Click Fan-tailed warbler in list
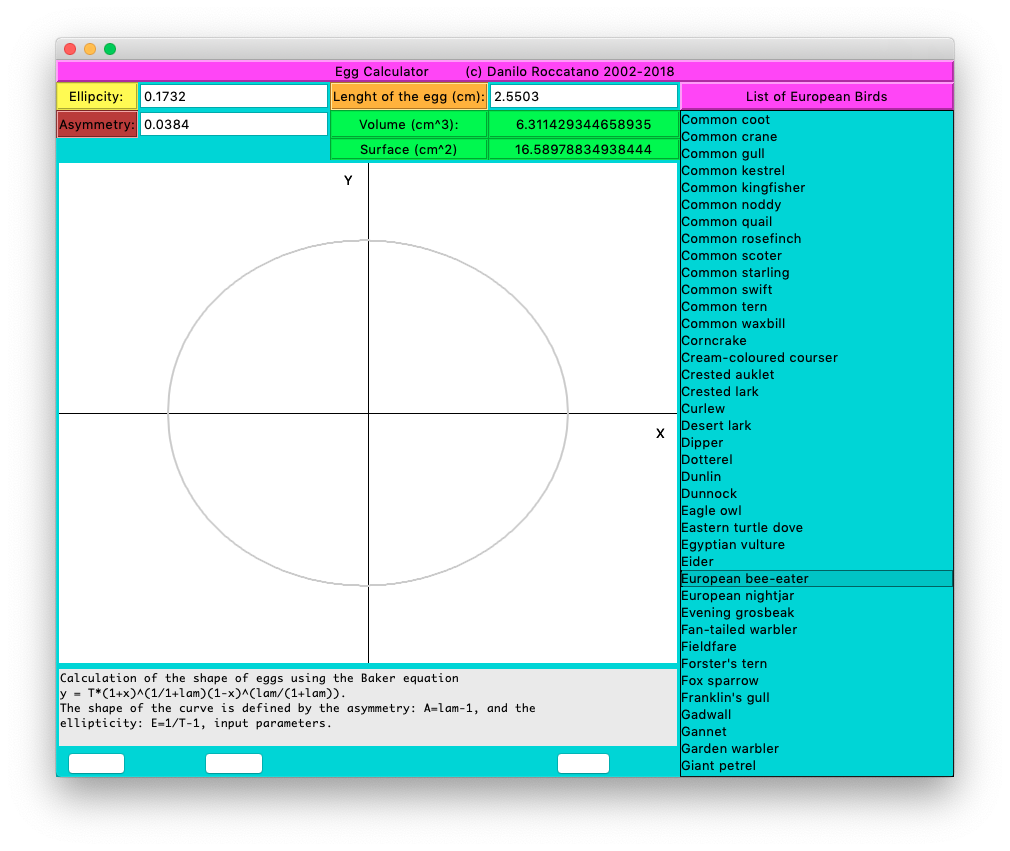Screen dimensions: 1010x851 (739, 630)
